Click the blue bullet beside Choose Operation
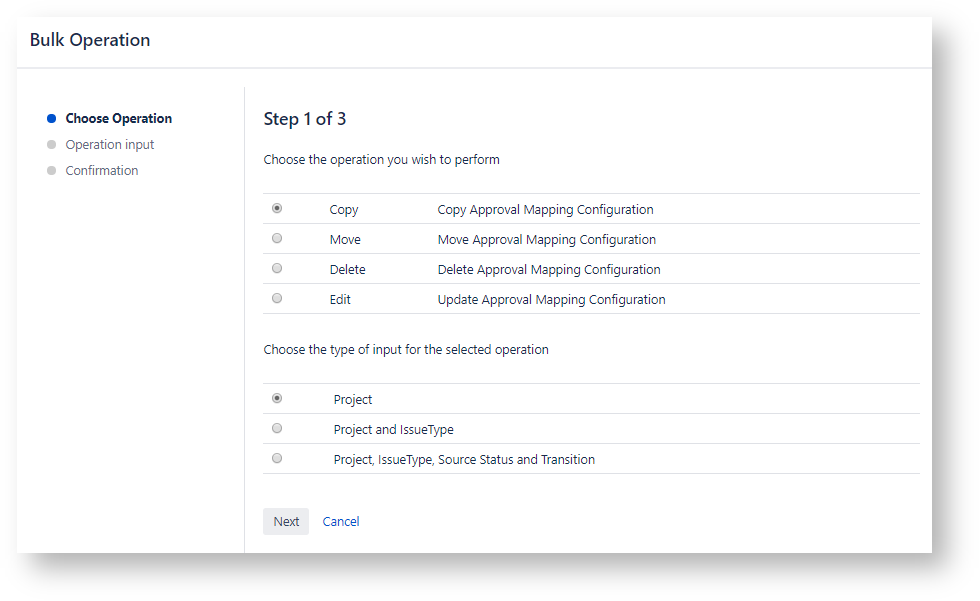 click(52, 118)
